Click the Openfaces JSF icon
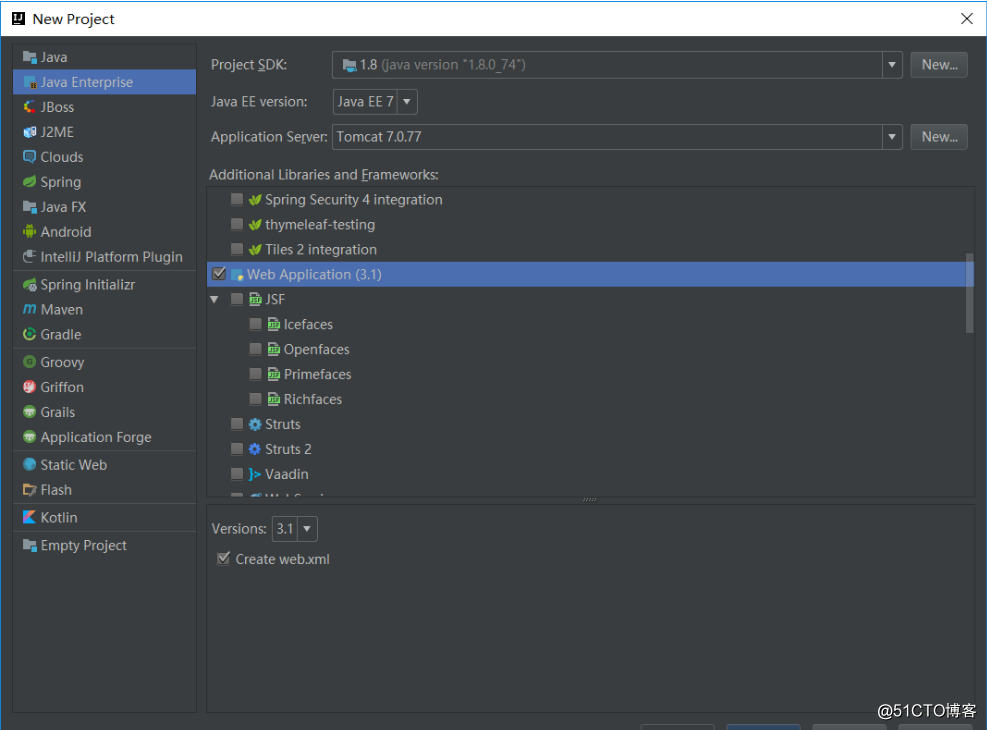987x730 pixels. click(274, 349)
